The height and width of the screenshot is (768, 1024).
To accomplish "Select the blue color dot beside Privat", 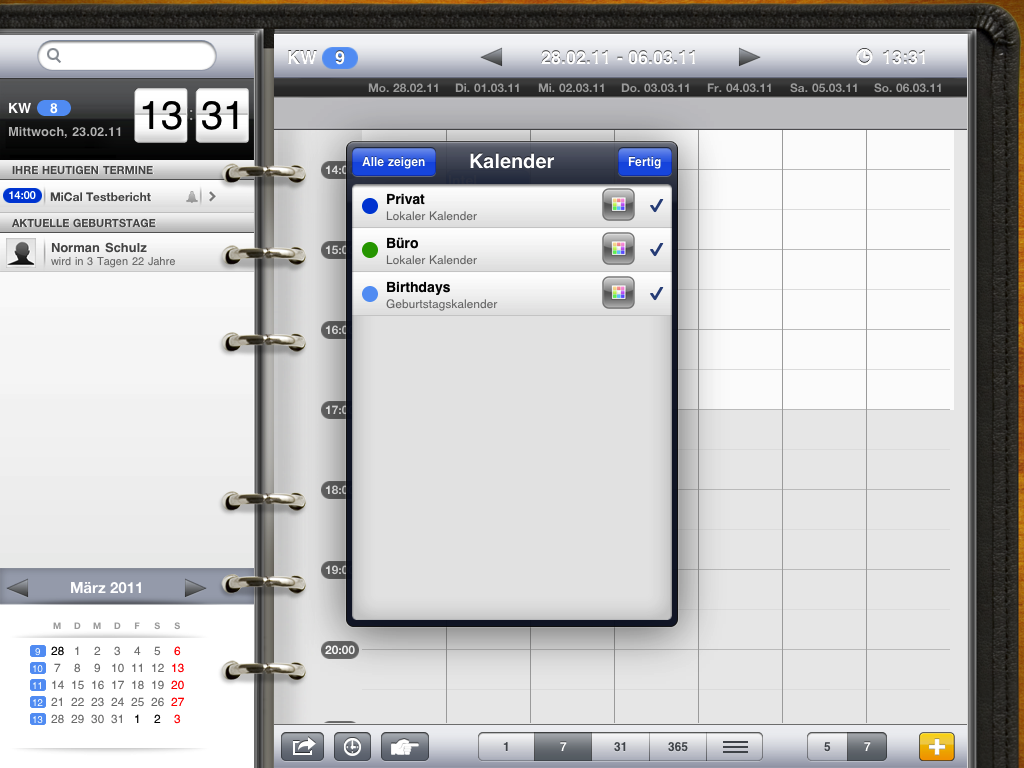I will pyautogui.click(x=370, y=204).
